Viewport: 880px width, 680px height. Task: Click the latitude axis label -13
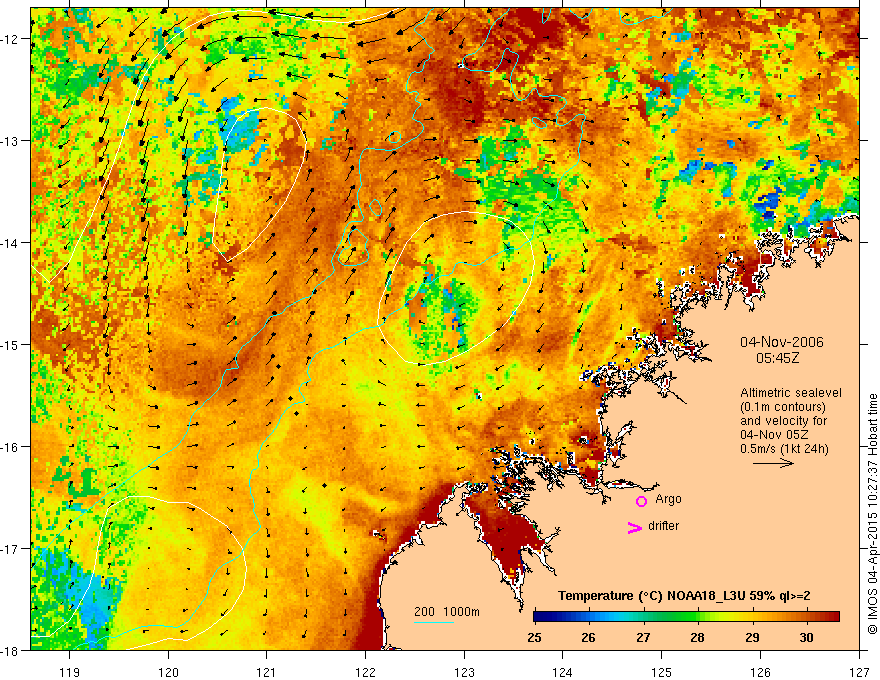(x=10, y=140)
